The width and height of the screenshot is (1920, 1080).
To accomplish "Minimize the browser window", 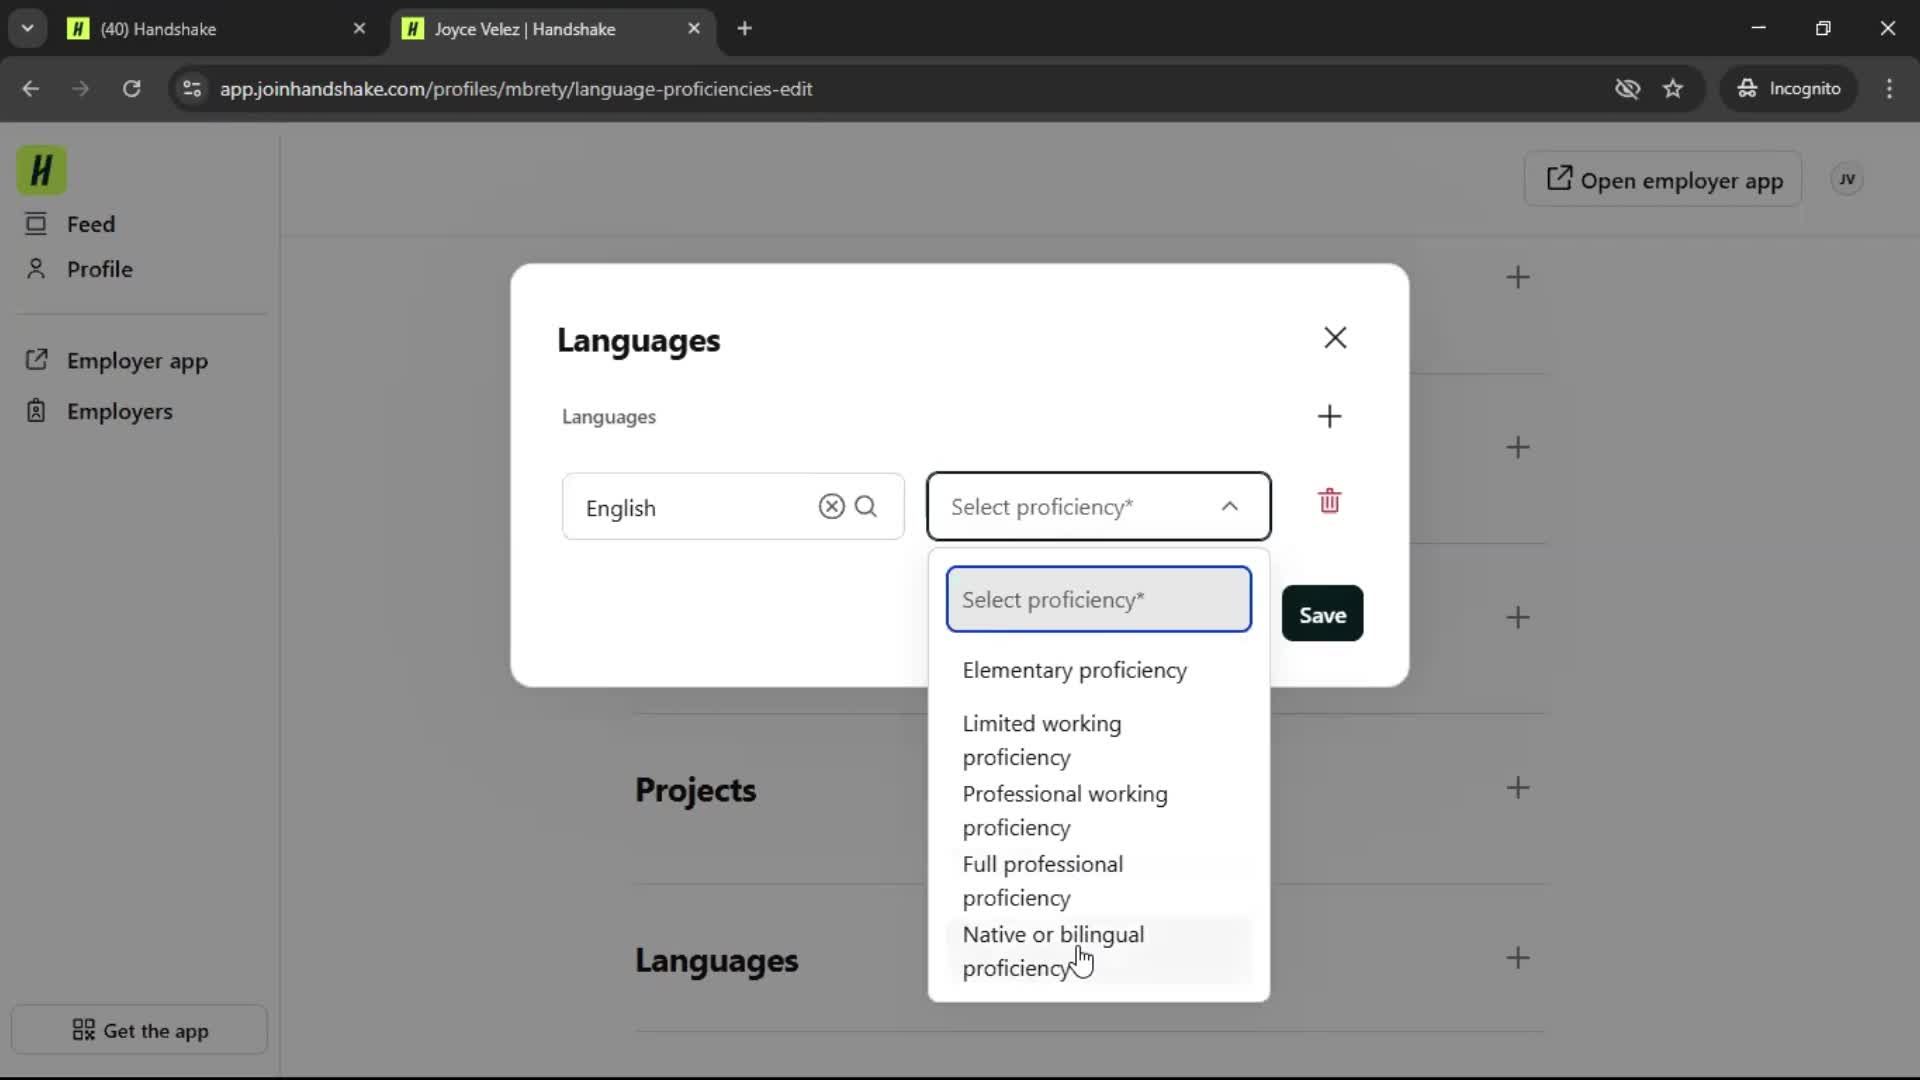I will pos(1759,28).
